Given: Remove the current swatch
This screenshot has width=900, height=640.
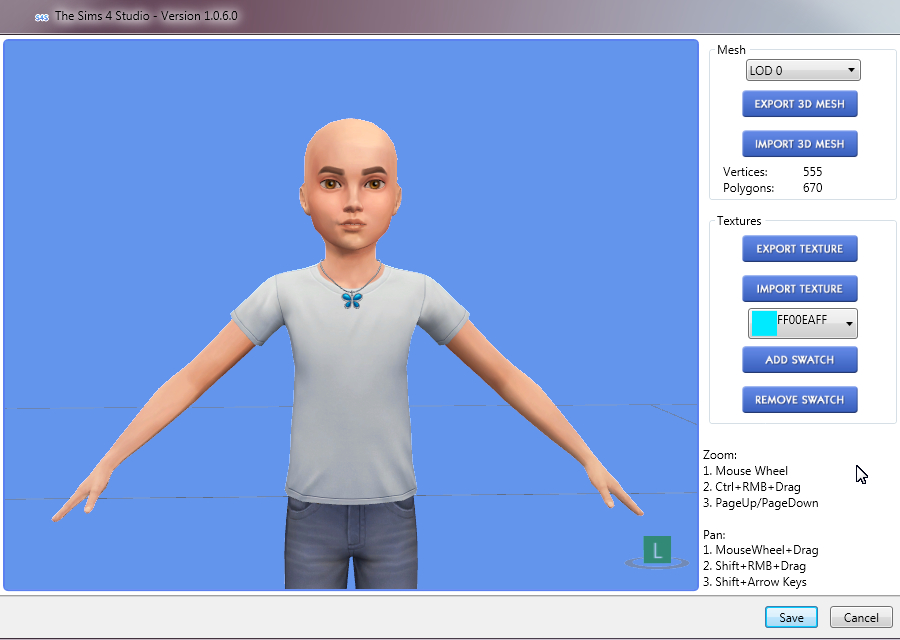Looking at the screenshot, I should pyautogui.click(x=800, y=399).
